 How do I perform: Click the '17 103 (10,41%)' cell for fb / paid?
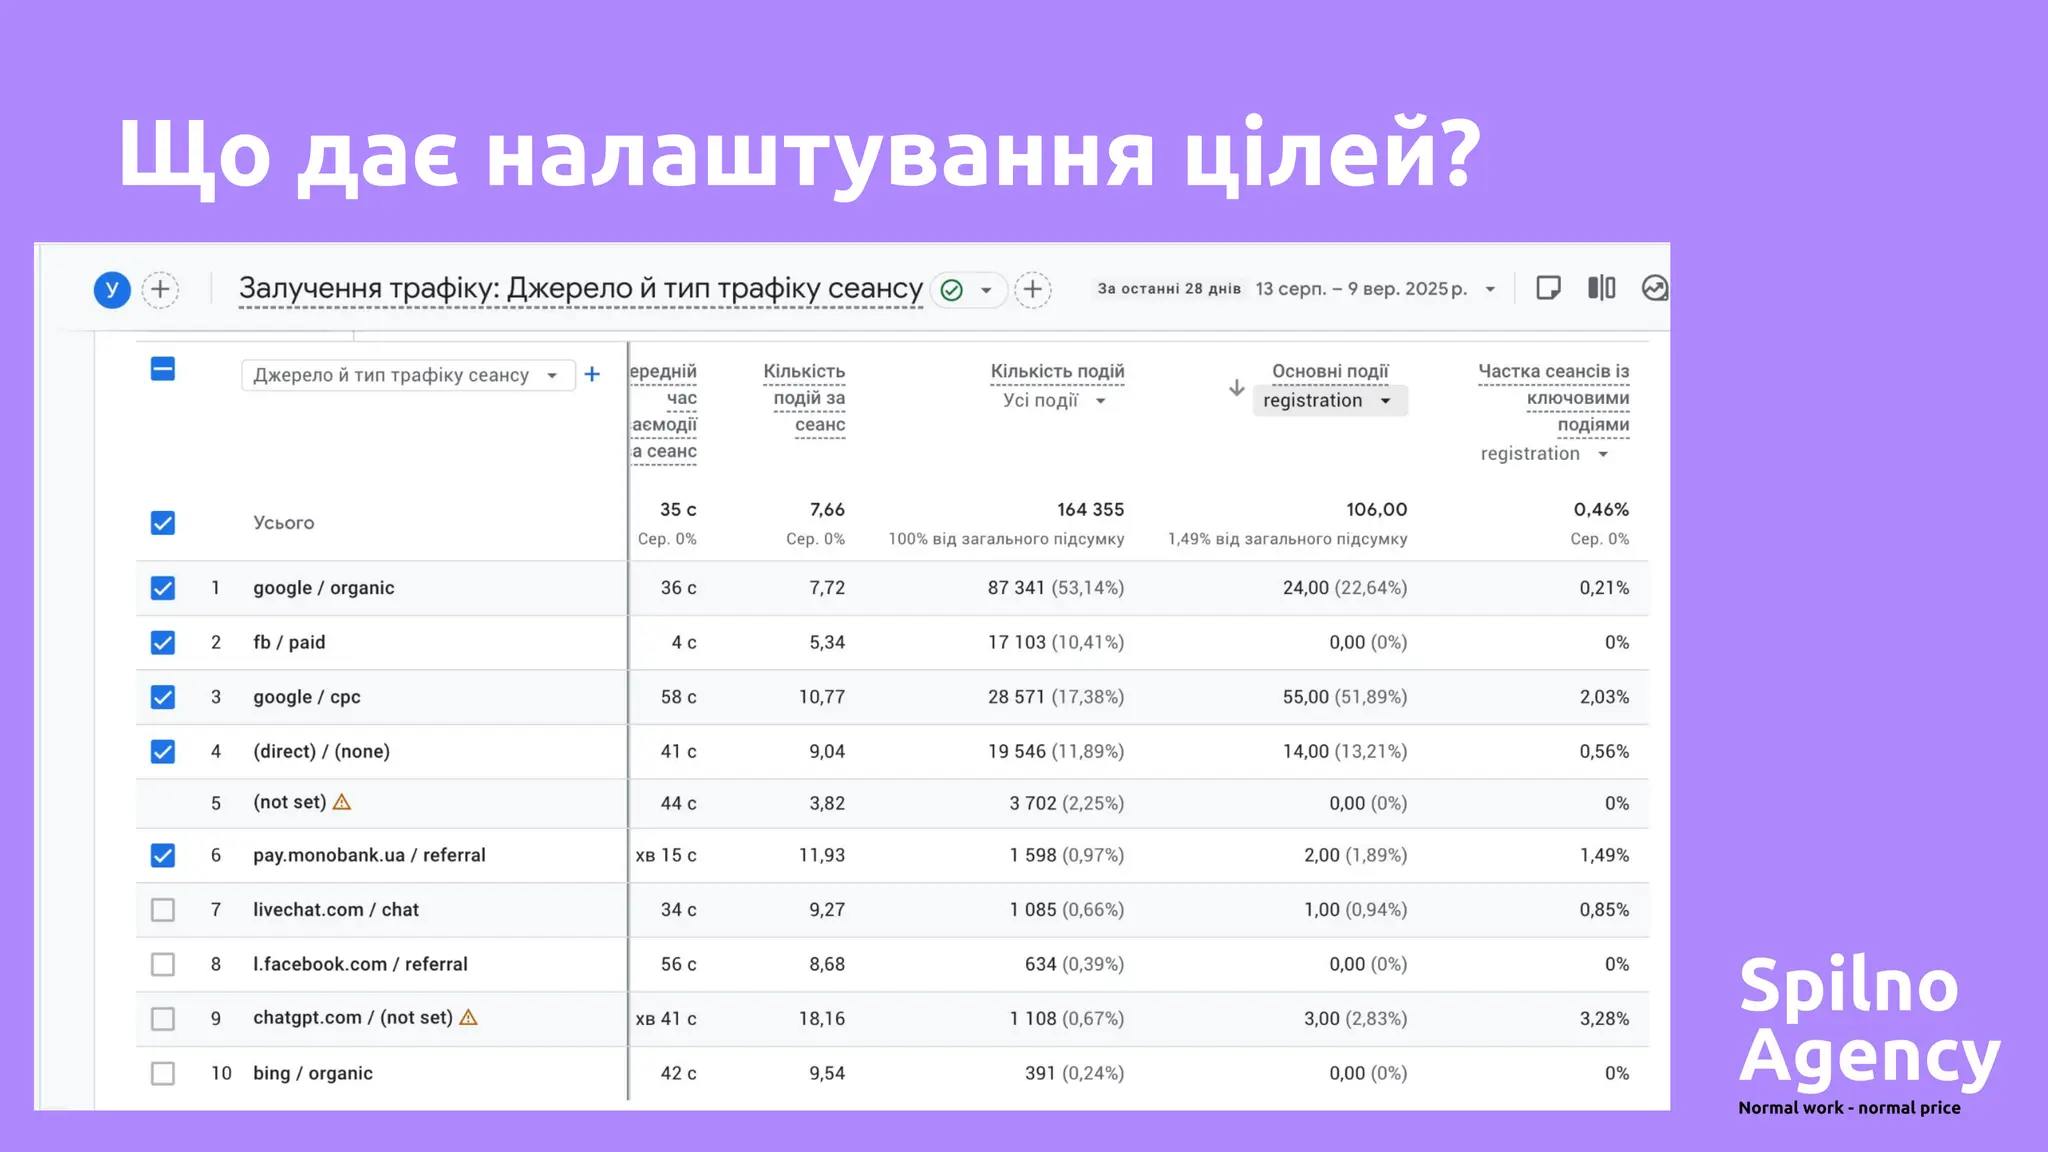click(1056, 643)
